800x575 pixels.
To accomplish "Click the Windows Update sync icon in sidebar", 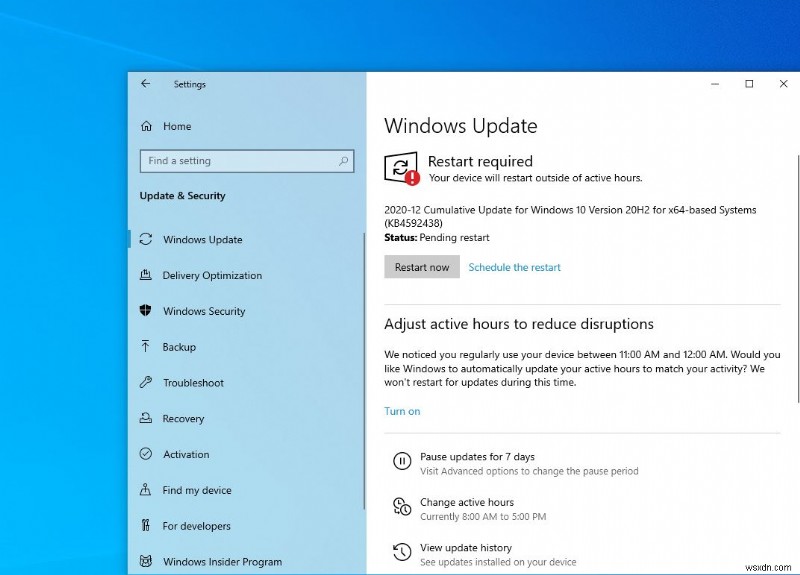I will coord(146,239).
